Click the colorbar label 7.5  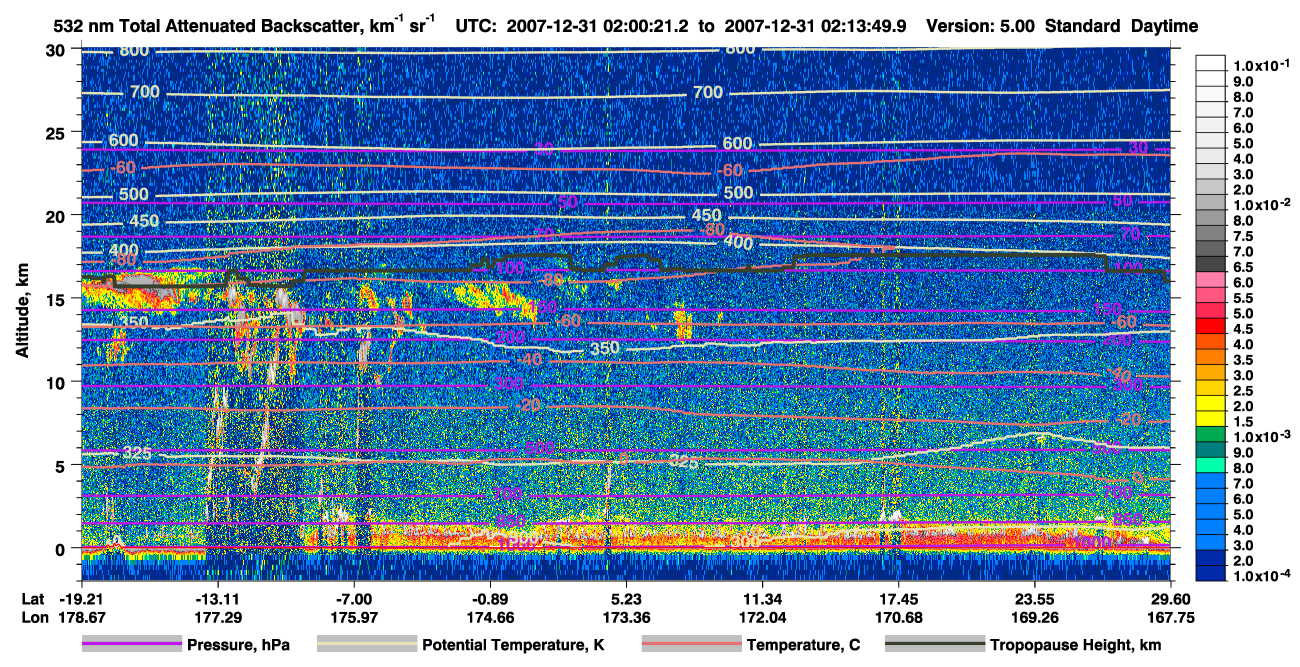(1243, 236)
